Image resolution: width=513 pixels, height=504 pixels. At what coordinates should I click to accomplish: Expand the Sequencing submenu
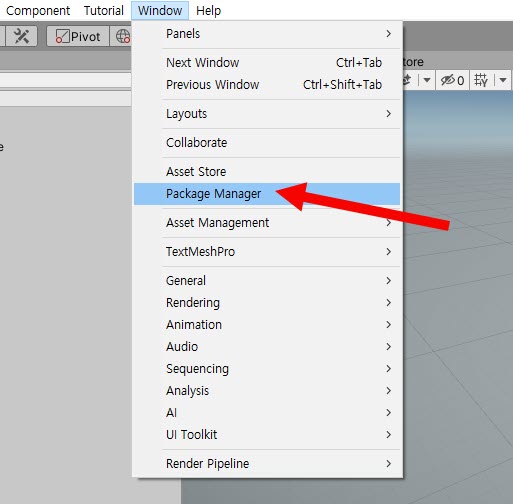(267, 369)
